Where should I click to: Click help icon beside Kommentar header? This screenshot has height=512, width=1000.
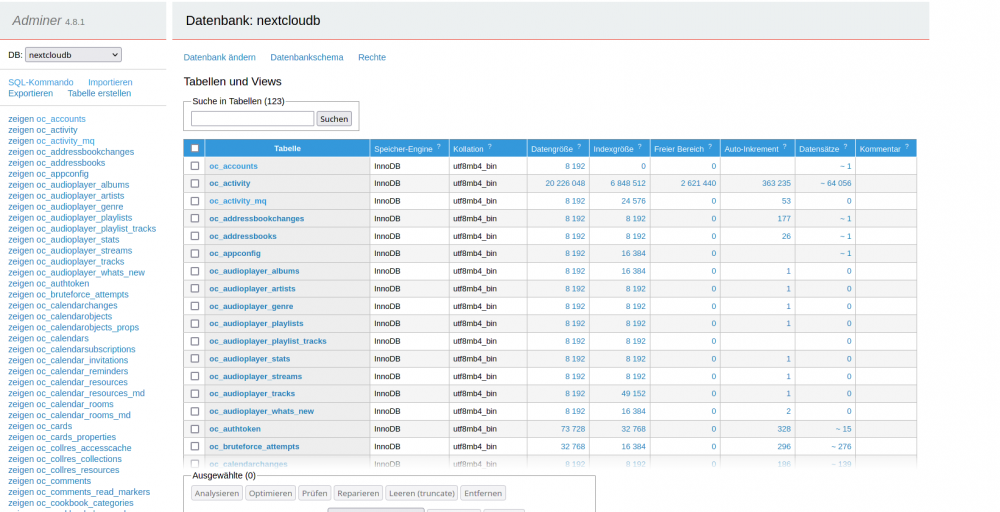pyautogui.click(x=907, y=147)
